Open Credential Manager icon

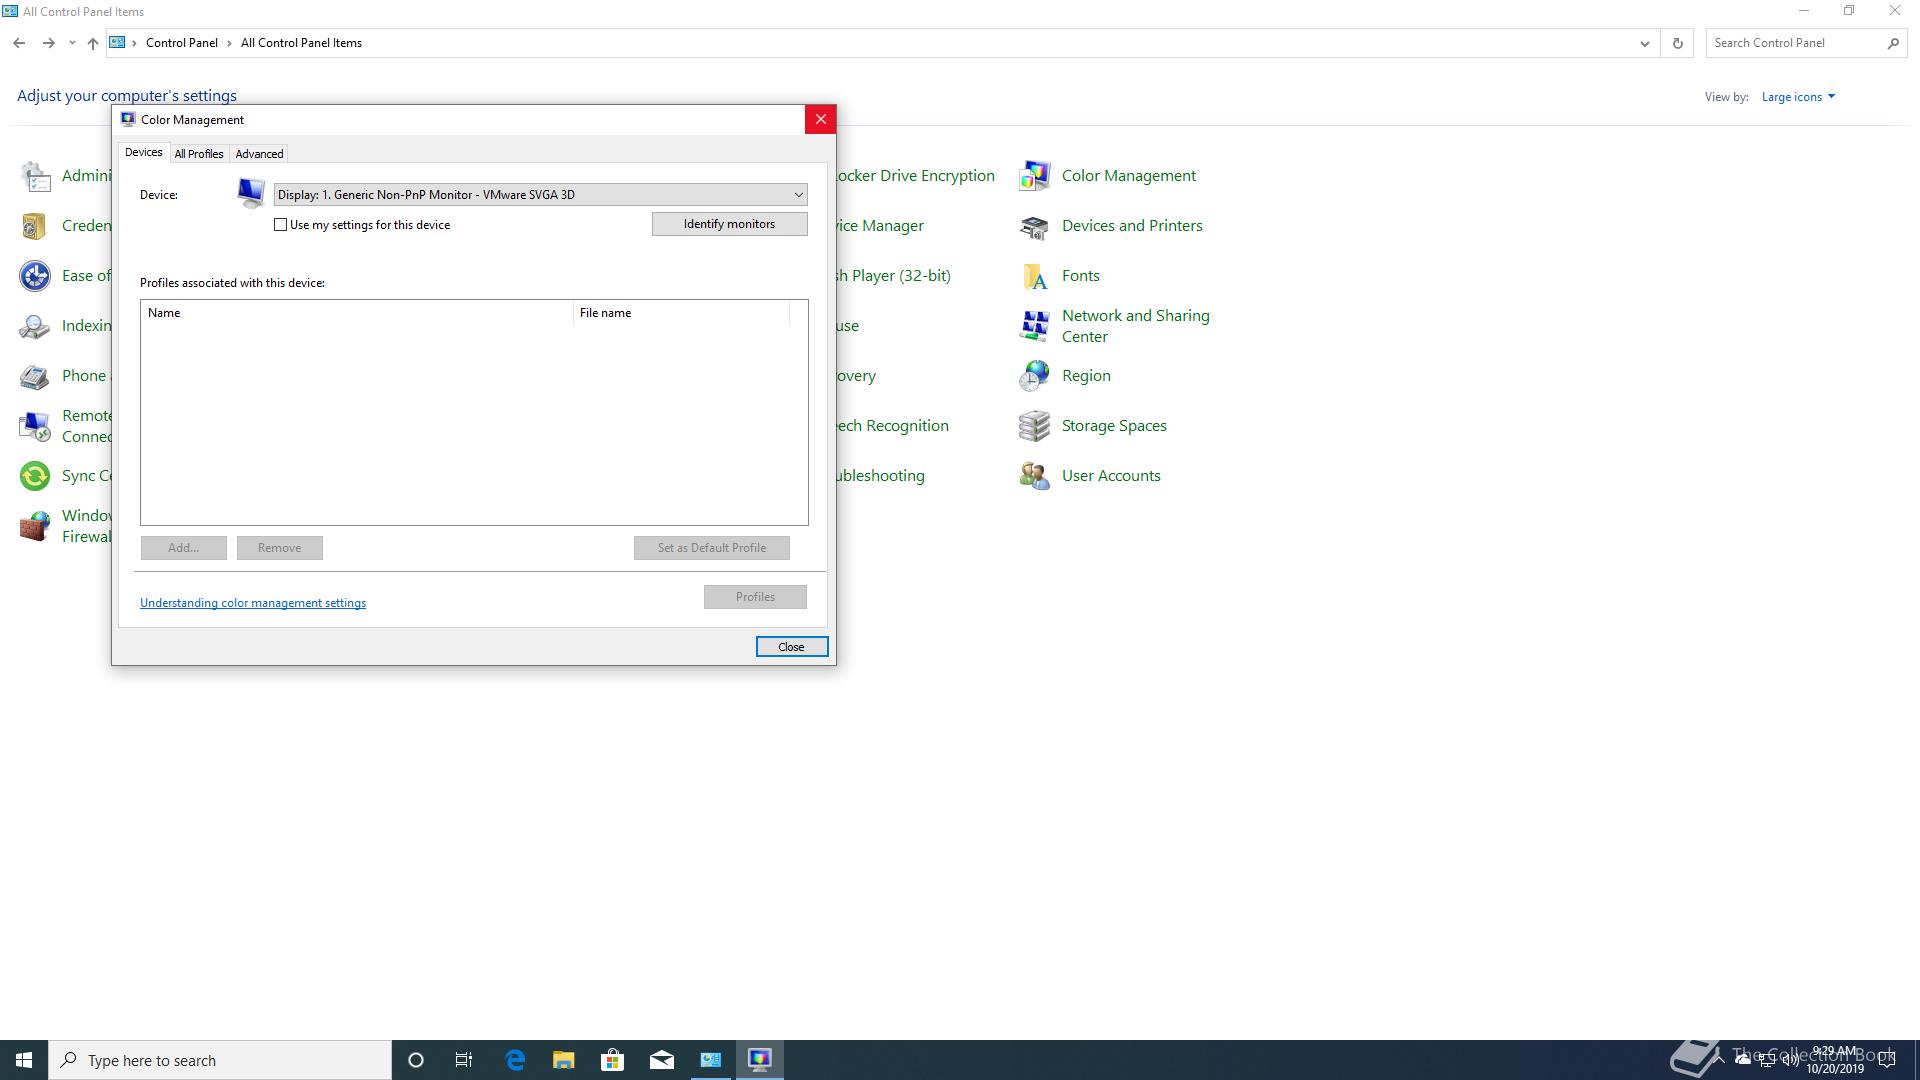(35, 226)
